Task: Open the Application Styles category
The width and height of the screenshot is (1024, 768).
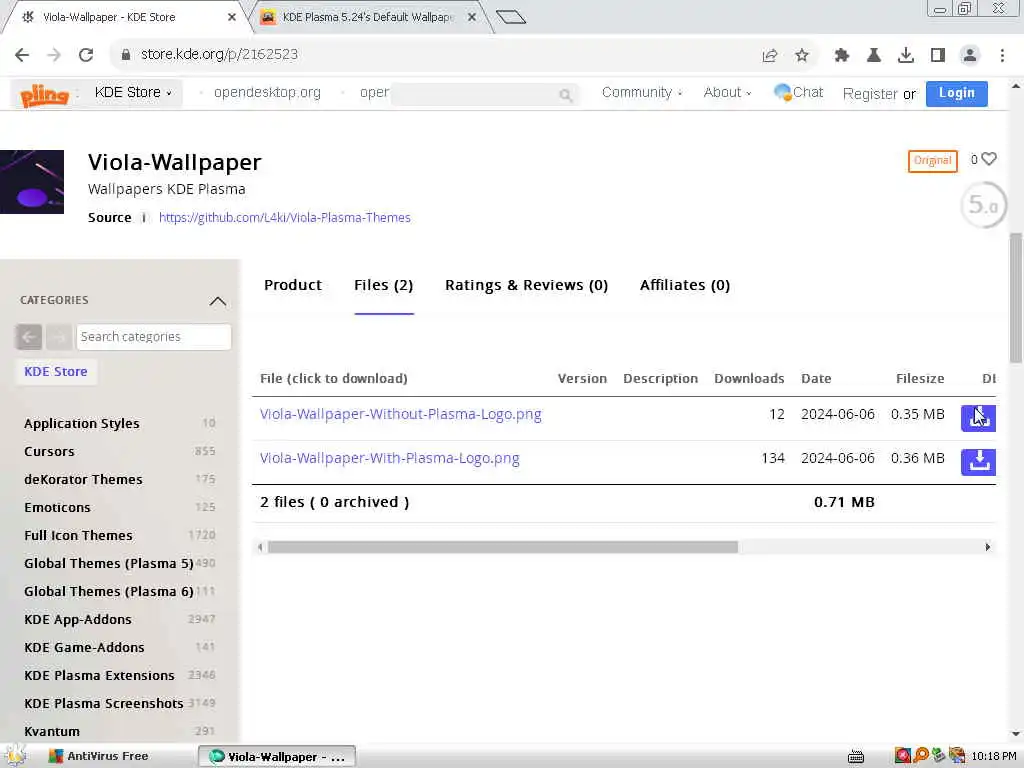Action: tap(82, 424)
